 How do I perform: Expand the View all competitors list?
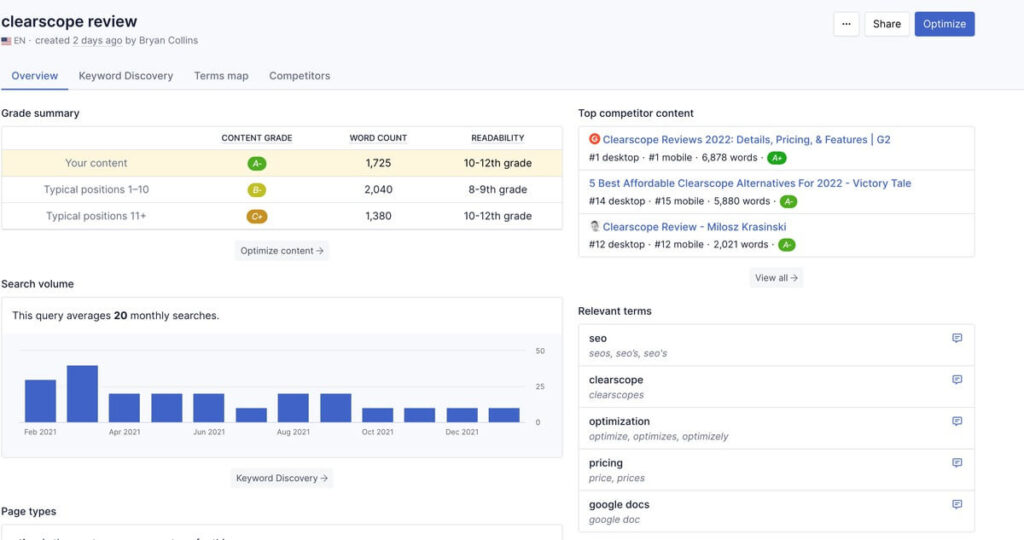(x=776, y=278)
